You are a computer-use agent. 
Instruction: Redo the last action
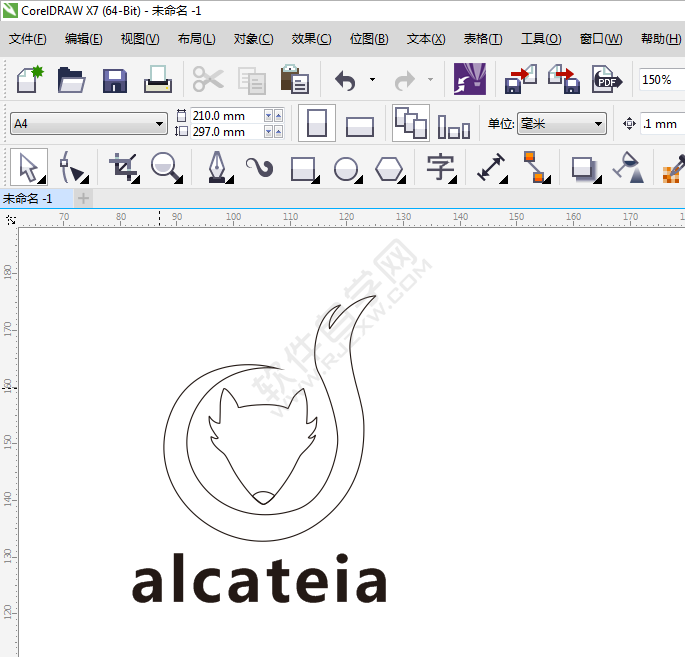[405, 80]
